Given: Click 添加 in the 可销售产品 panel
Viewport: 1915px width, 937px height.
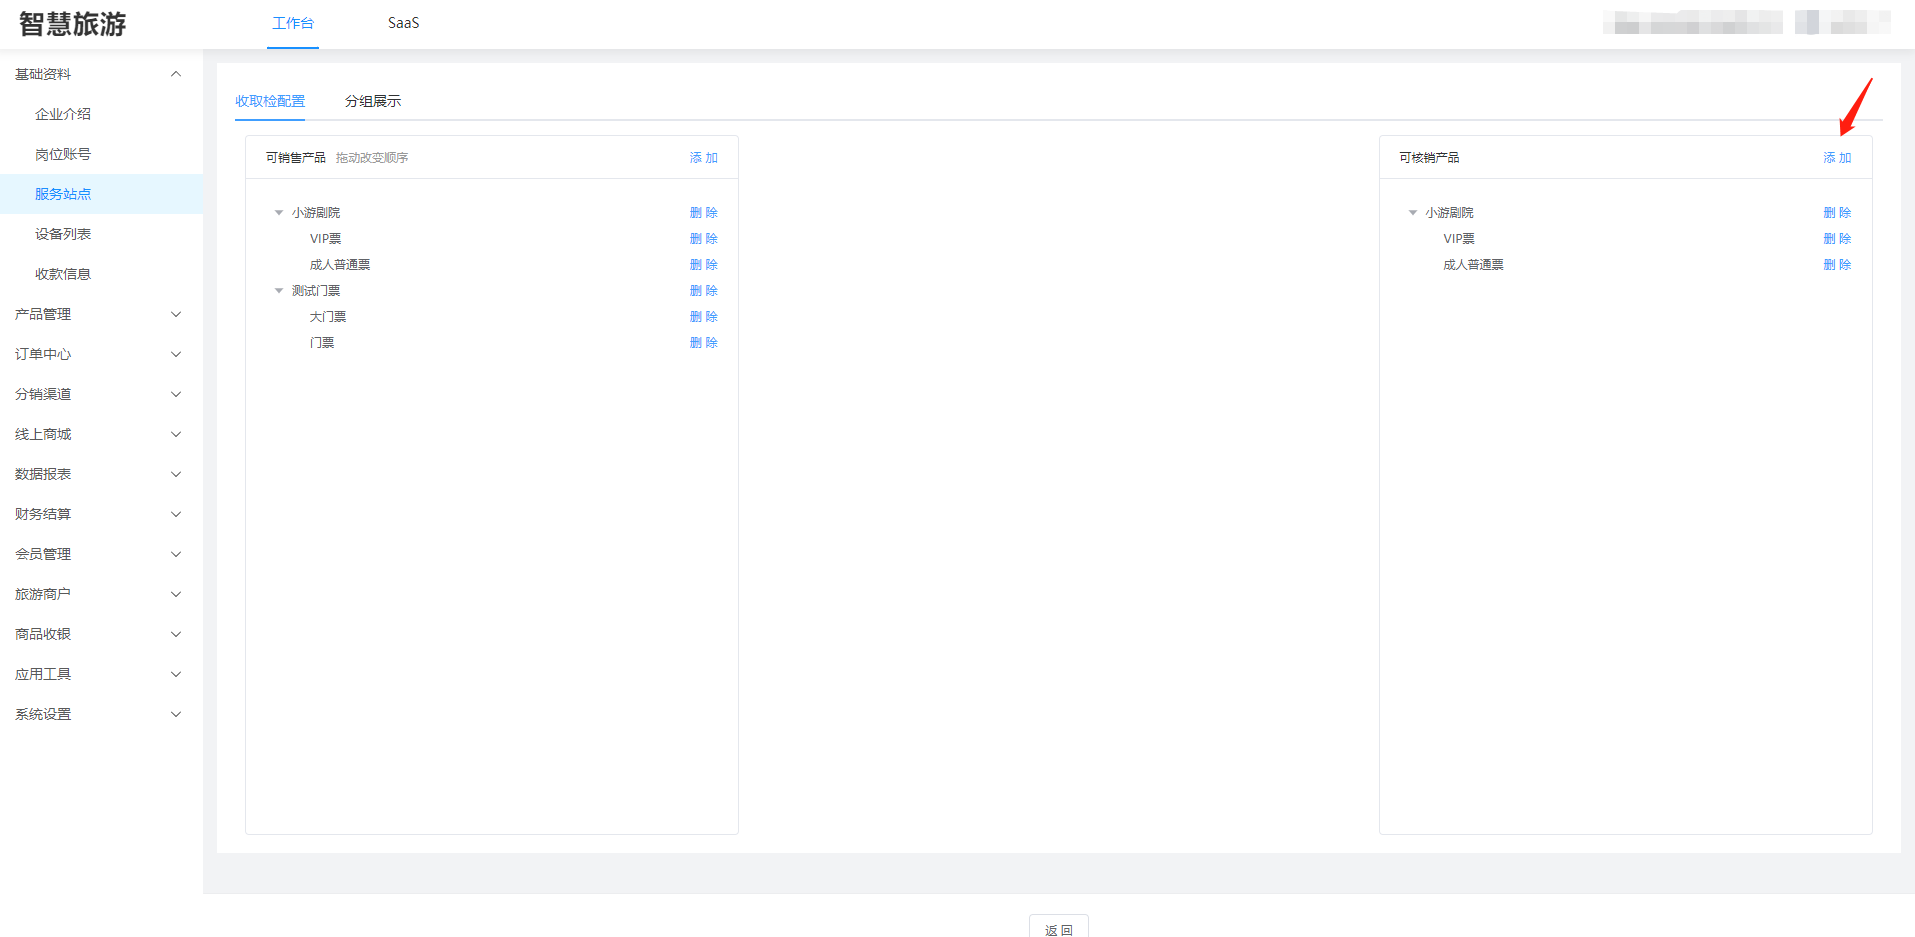Looking at the screenshot, I should click(703, 158).
